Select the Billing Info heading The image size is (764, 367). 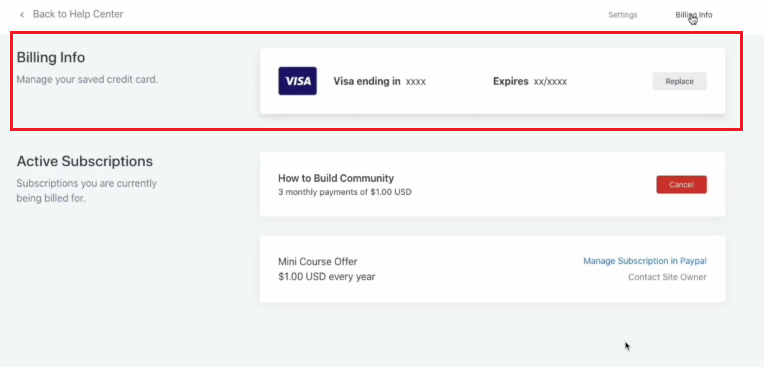click(x=51, y=58)
